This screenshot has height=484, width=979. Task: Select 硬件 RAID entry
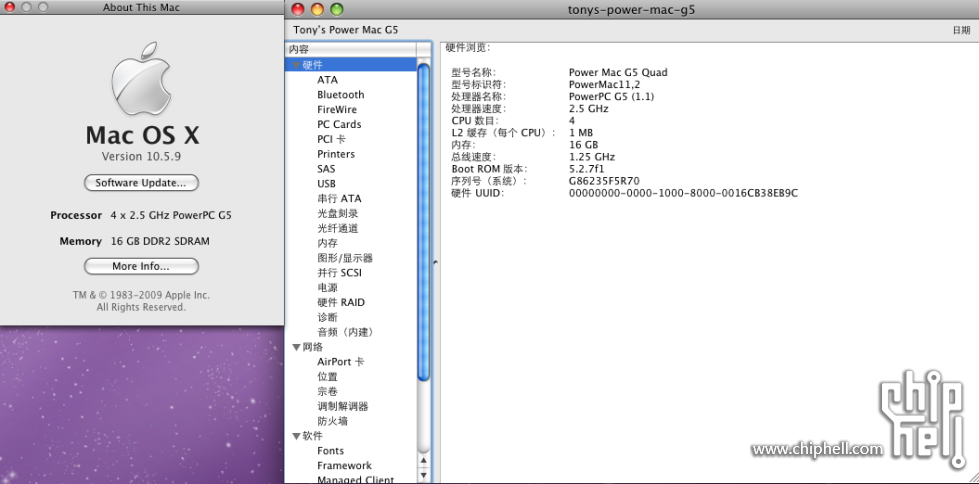point(341,302)
